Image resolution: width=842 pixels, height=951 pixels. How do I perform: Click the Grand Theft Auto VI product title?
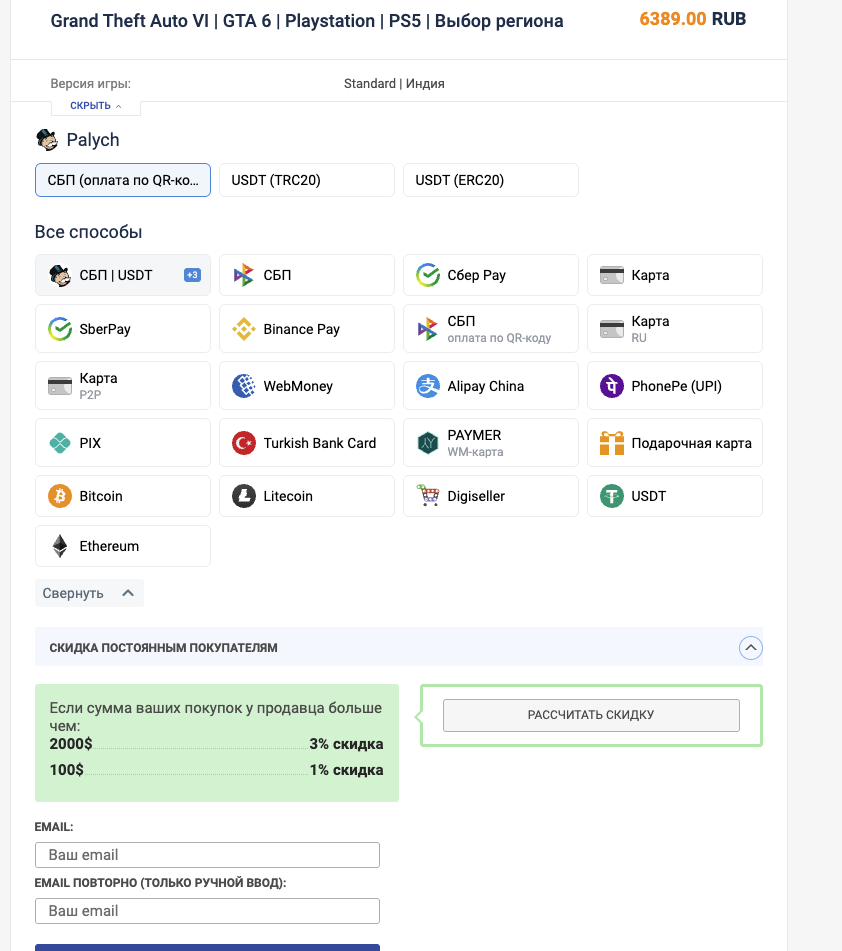(x=306, y=21)
